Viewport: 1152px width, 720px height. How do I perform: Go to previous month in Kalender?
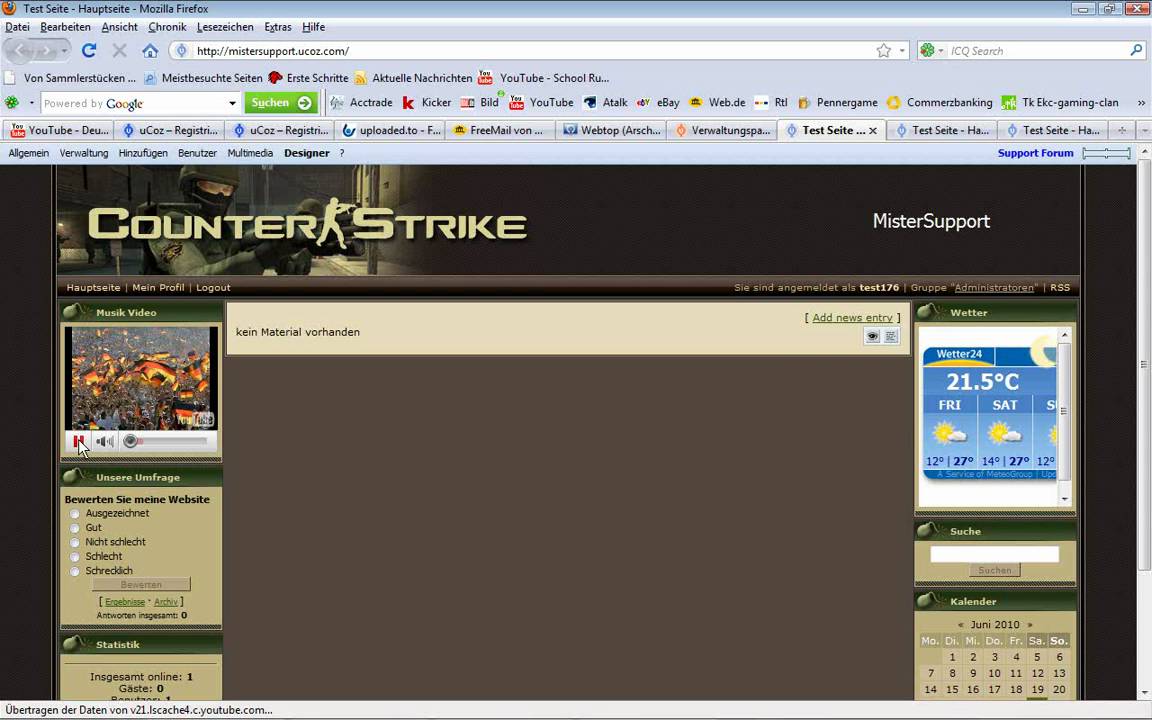pos(960,624)
